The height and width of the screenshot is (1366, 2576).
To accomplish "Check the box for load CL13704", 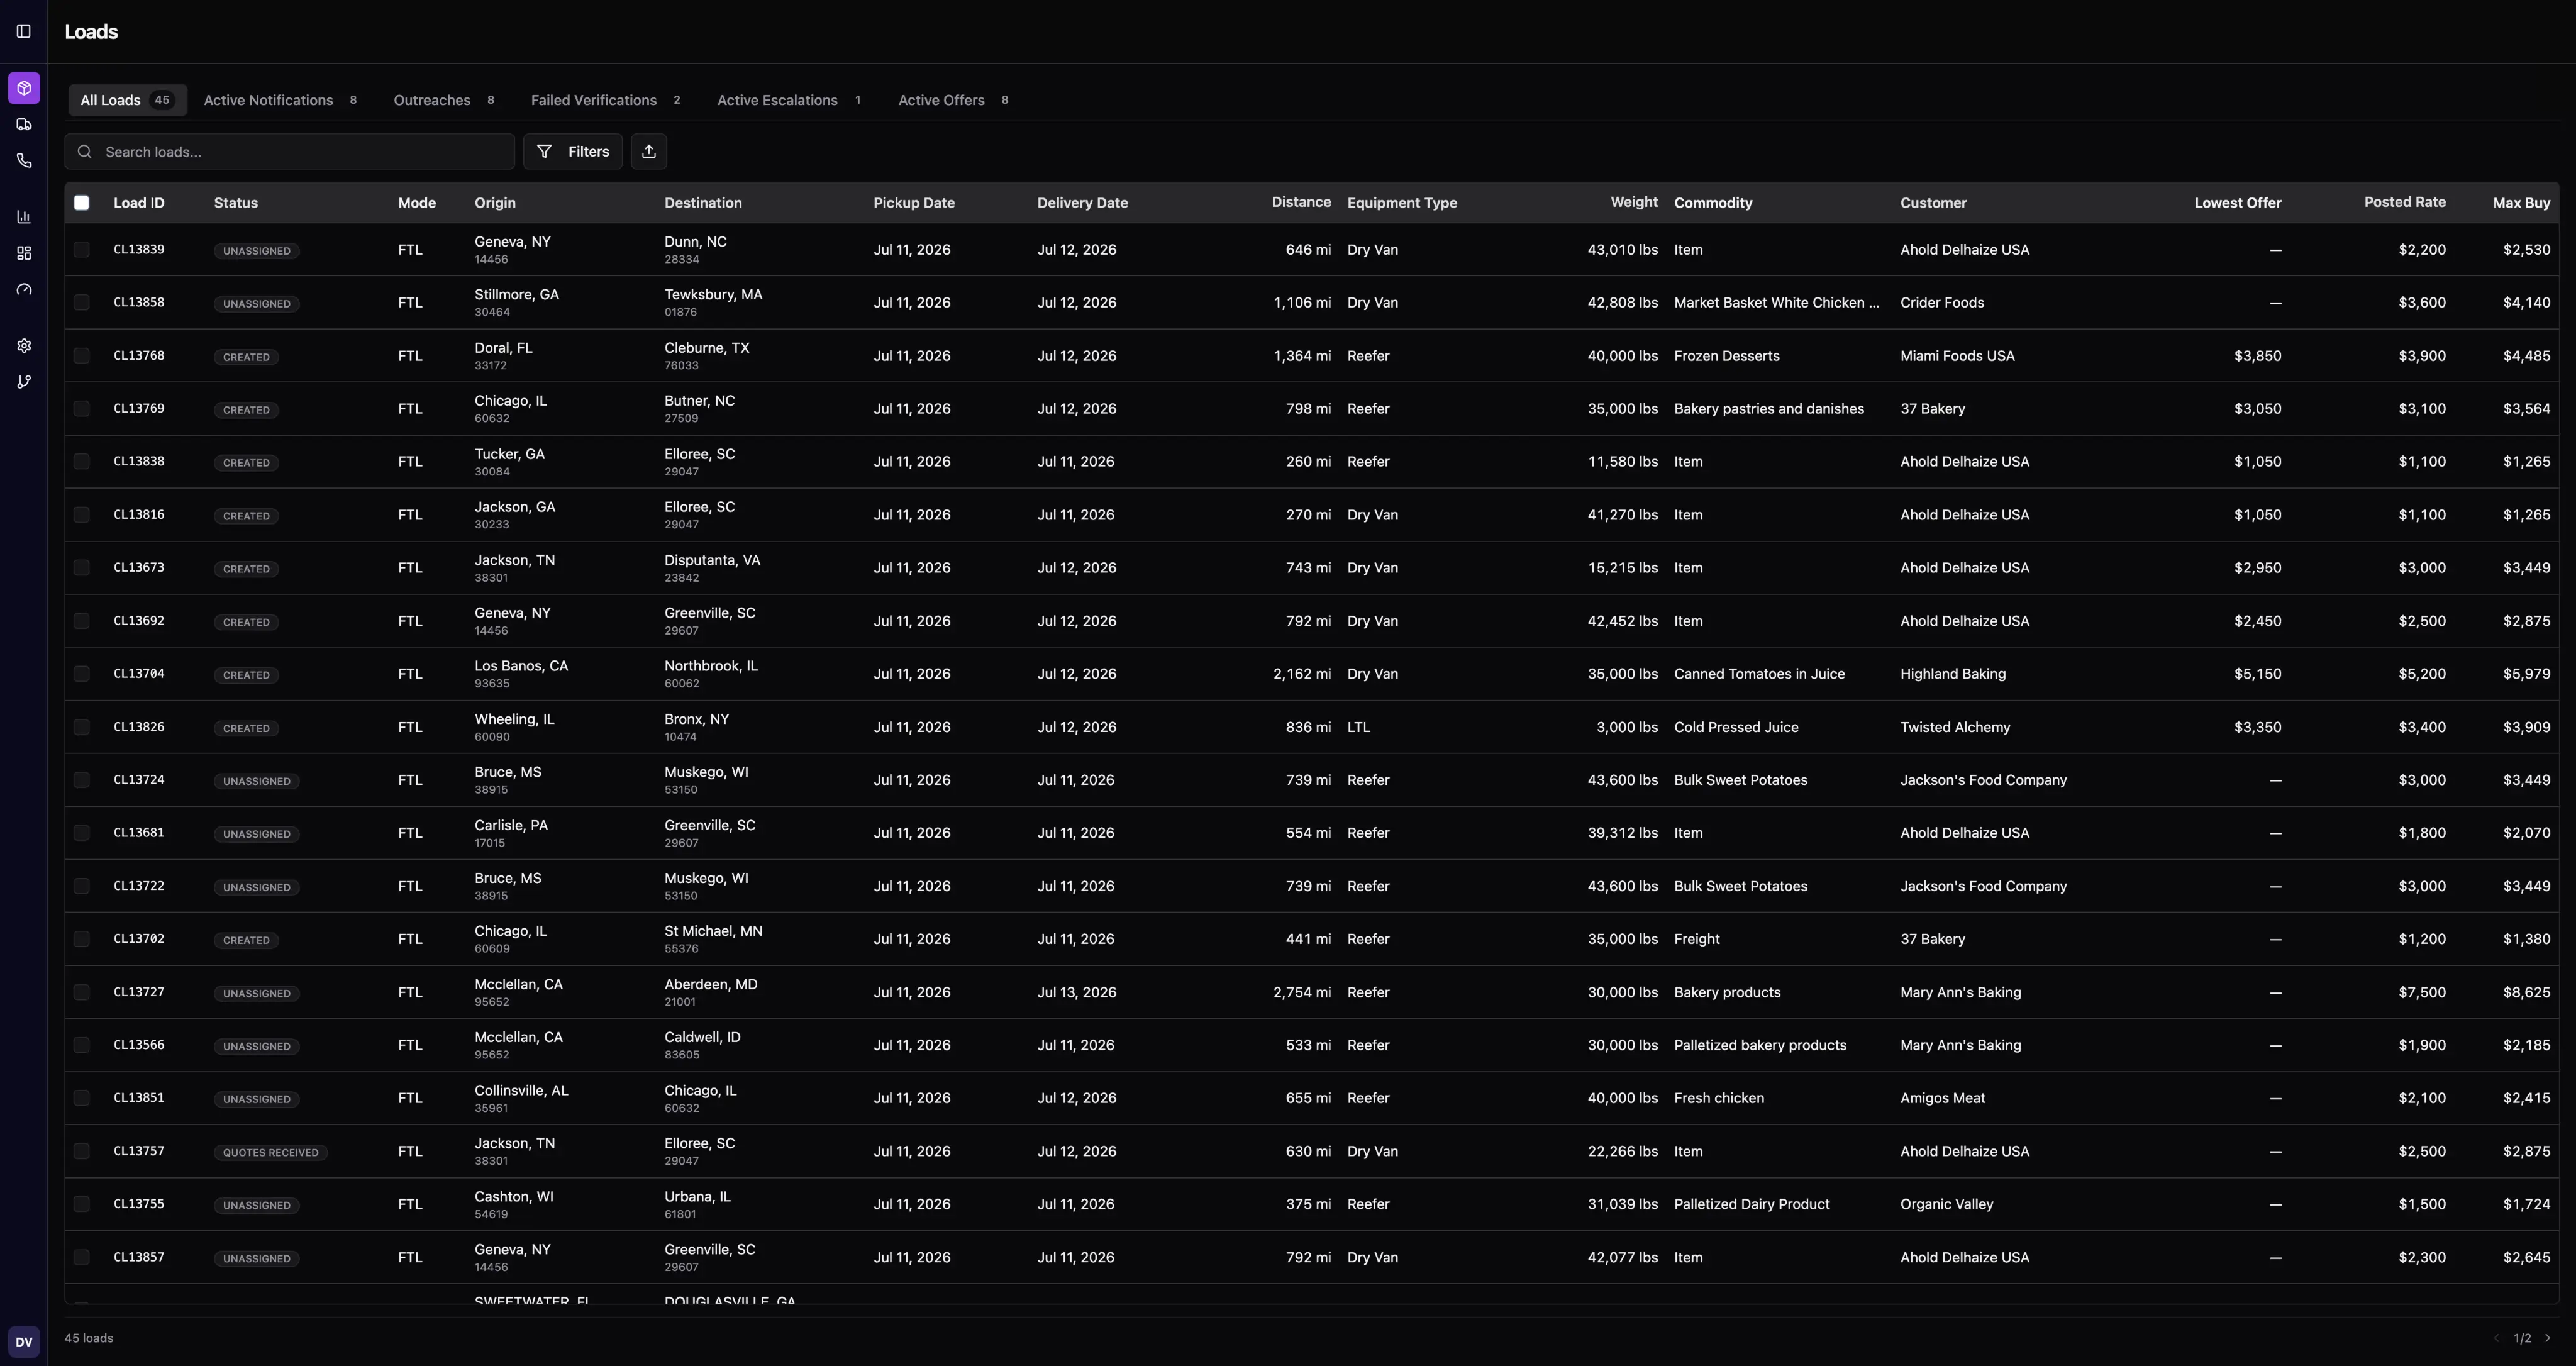I will pos(82,674).
